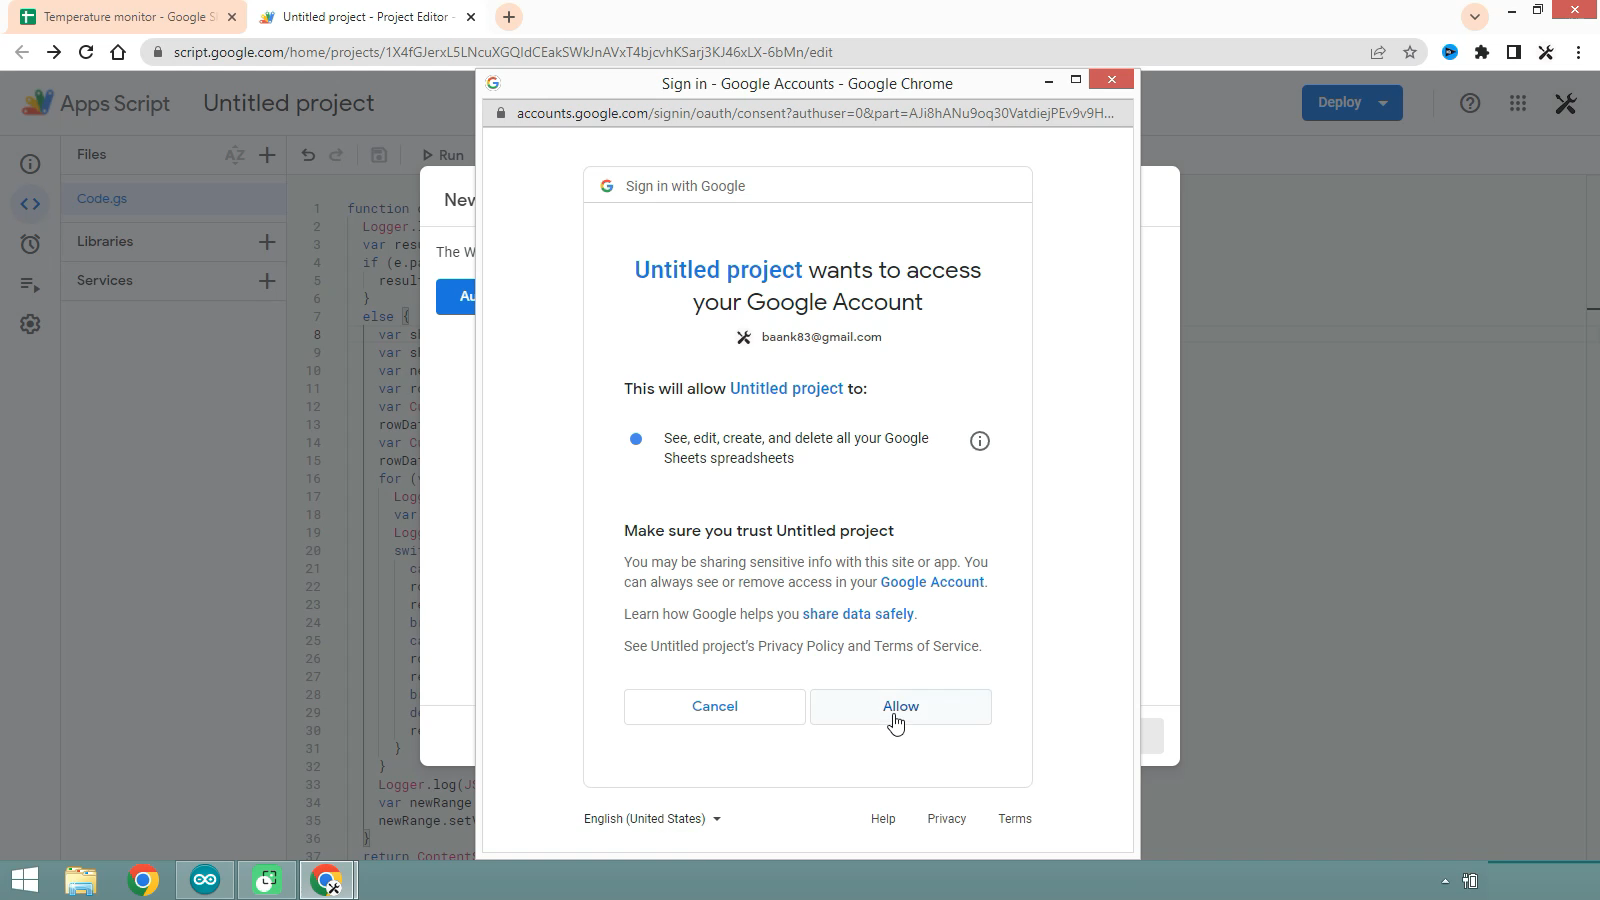Toggle the Chrome side panel
Image resolution: width=1600 pixels, height=900 pixels.
[1514, 53]
